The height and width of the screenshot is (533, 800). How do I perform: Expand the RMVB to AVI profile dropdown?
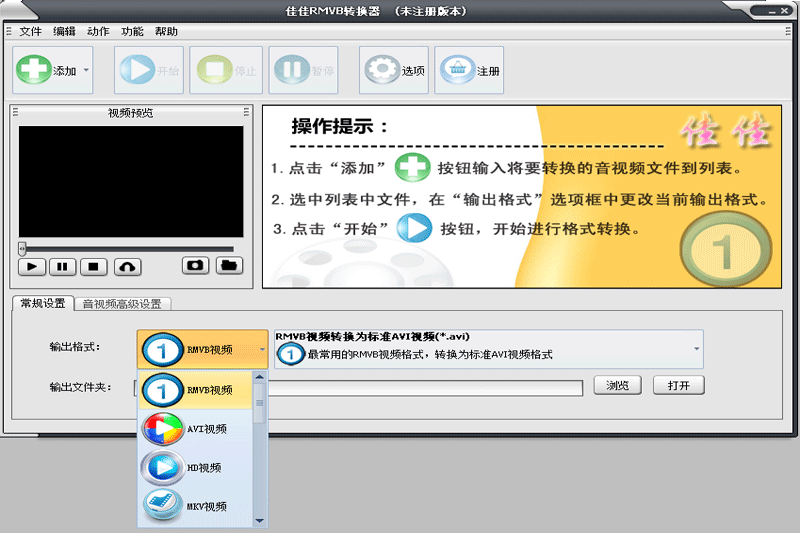[x=696, y=349]
